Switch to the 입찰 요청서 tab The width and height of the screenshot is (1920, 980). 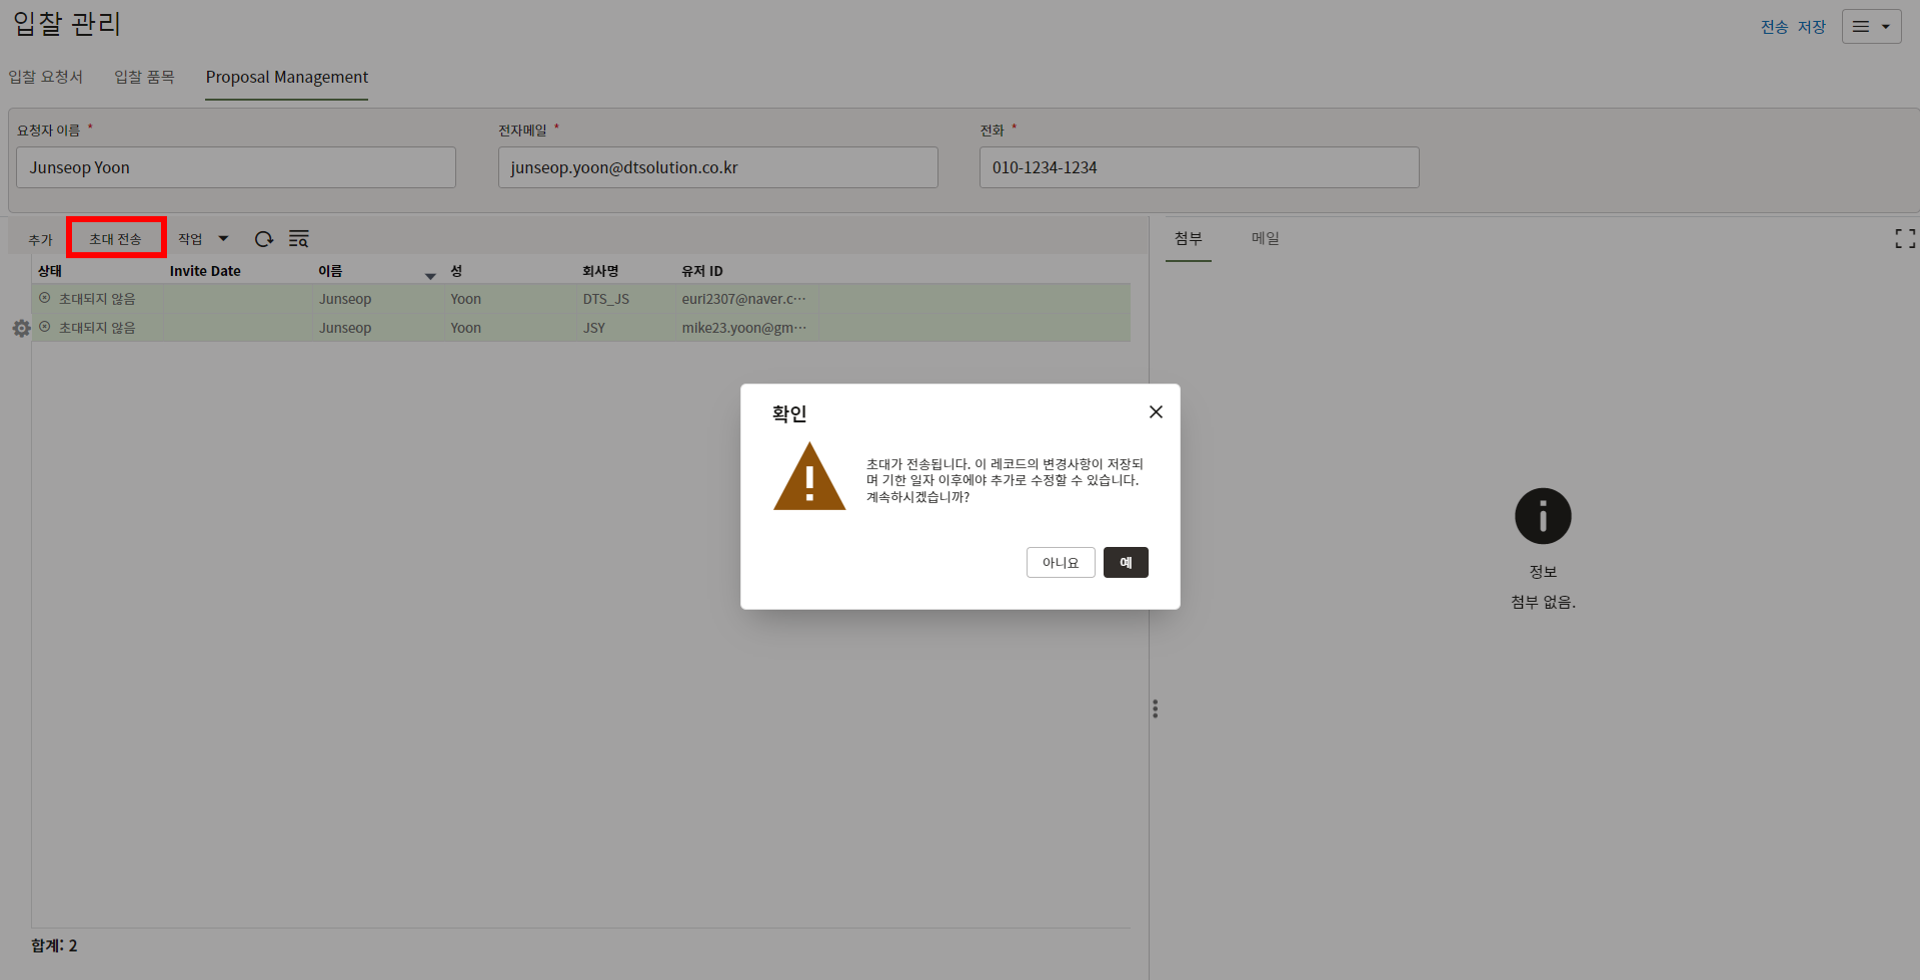(x=46, y=77)
